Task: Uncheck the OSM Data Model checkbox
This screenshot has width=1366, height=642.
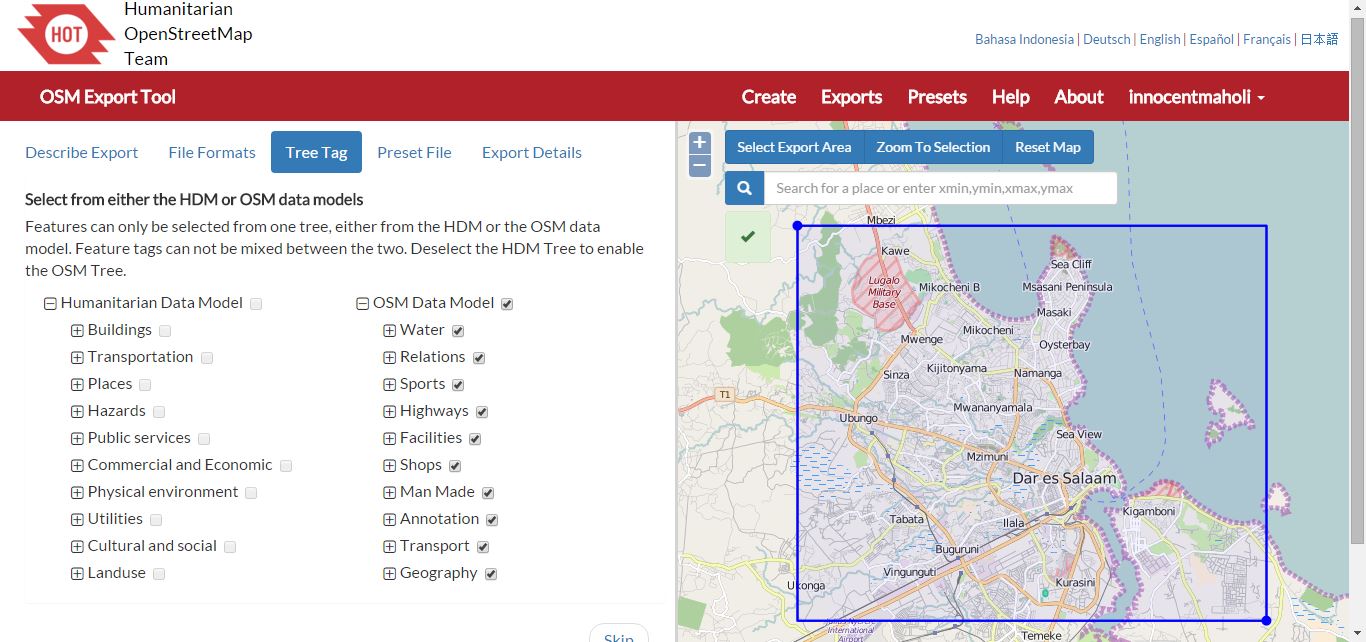Action: (x=507, y=304)
